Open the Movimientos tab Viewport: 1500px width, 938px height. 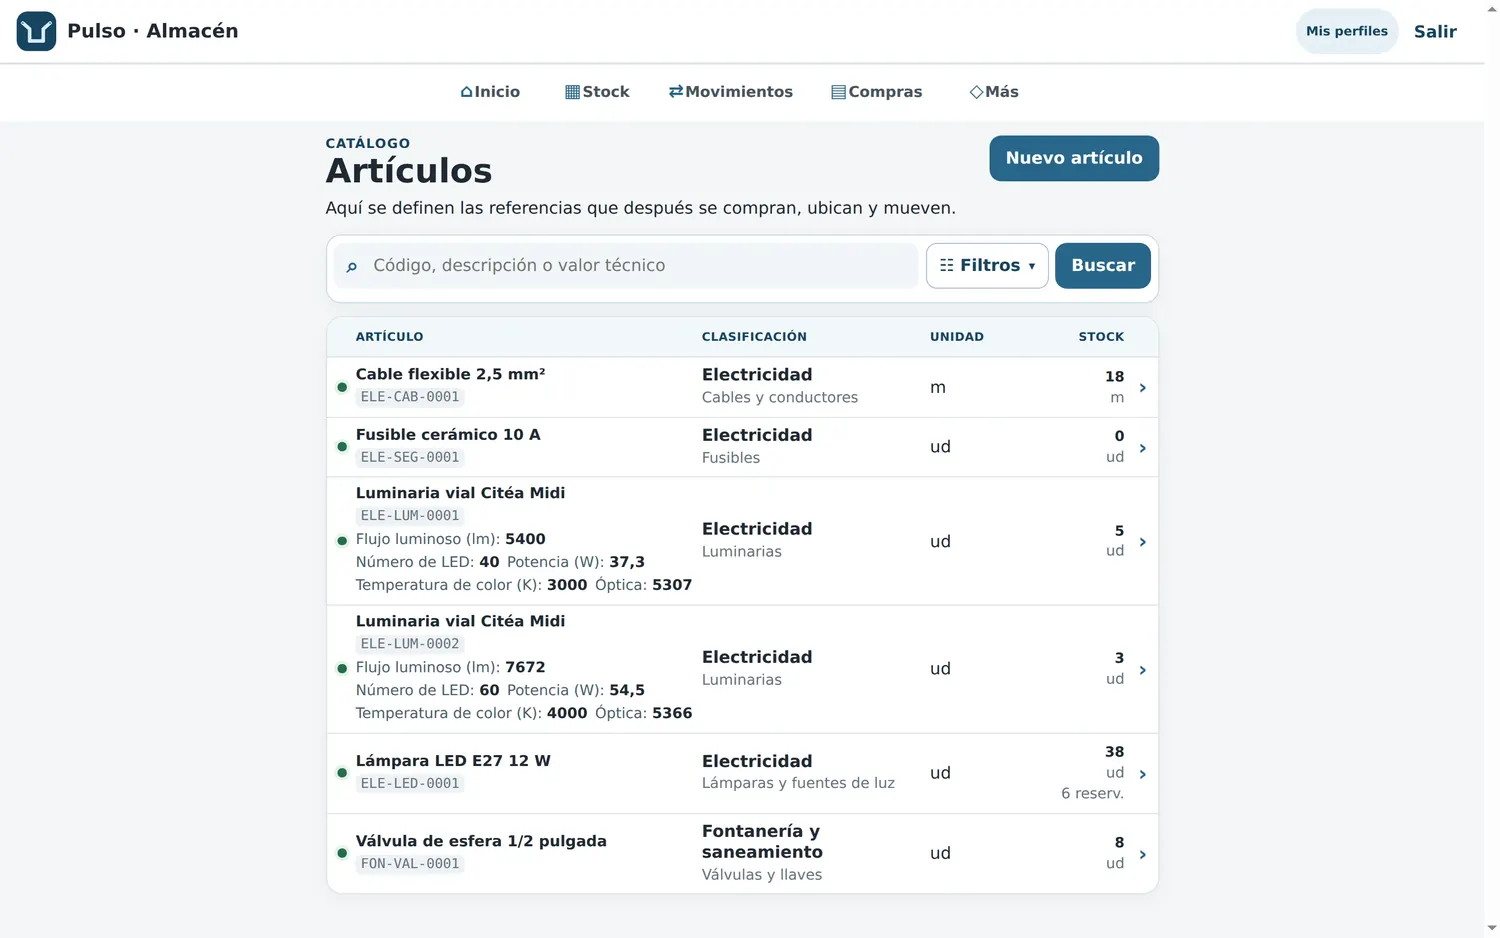point(731,92)
